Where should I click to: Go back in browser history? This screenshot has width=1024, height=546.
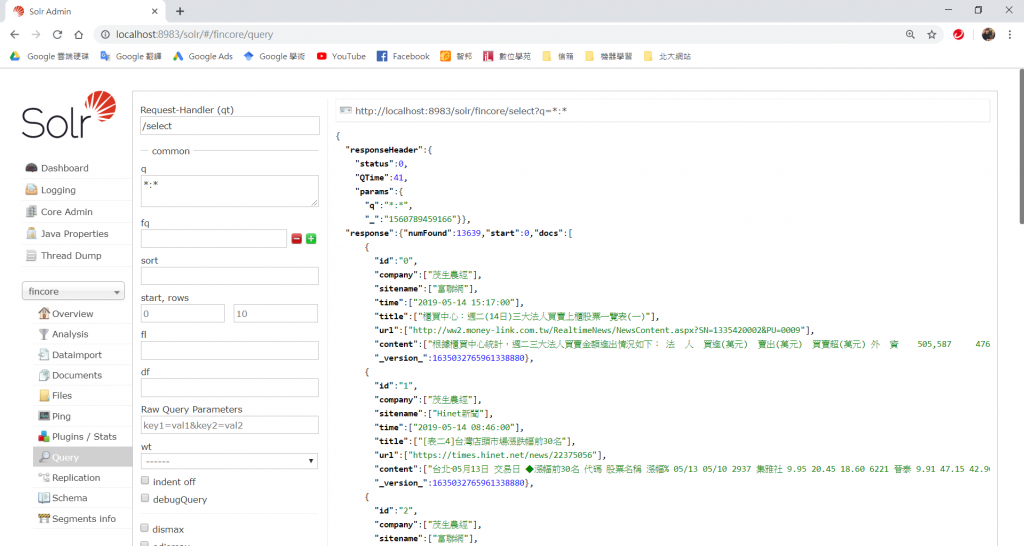click(15, 35)
